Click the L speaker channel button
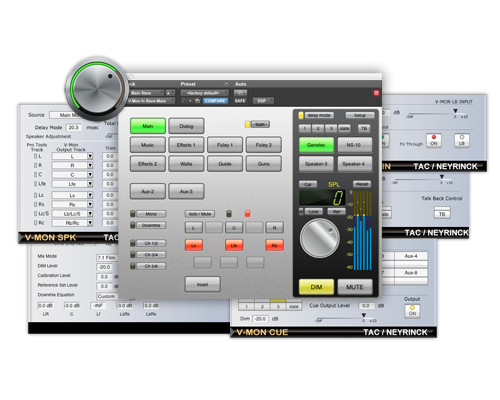This screenshot has width=500, height=400. point(194,228)
